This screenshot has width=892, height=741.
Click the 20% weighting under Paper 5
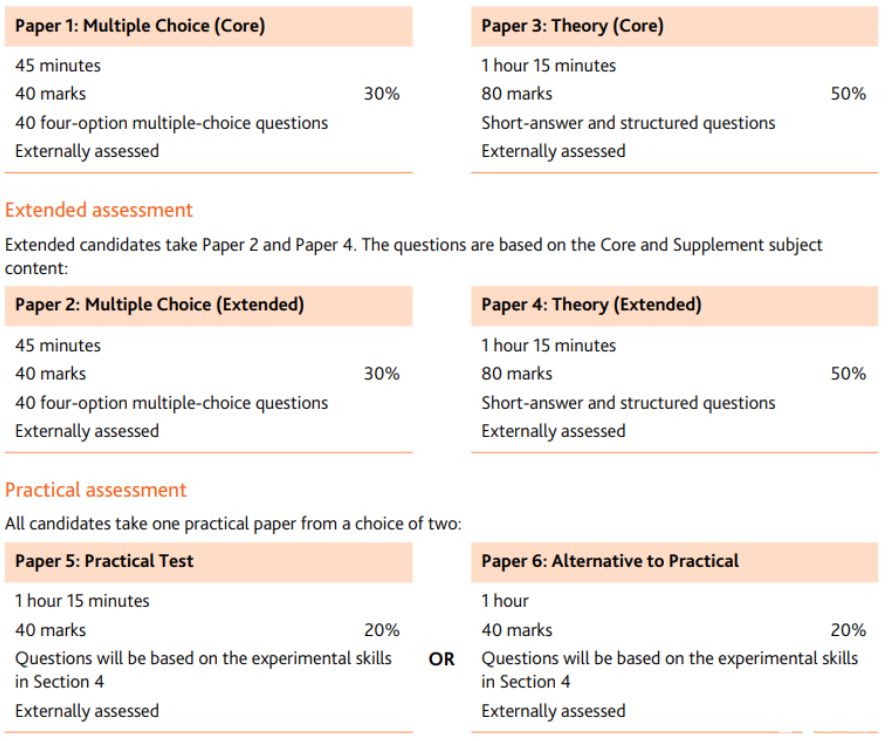pos(382,630)
